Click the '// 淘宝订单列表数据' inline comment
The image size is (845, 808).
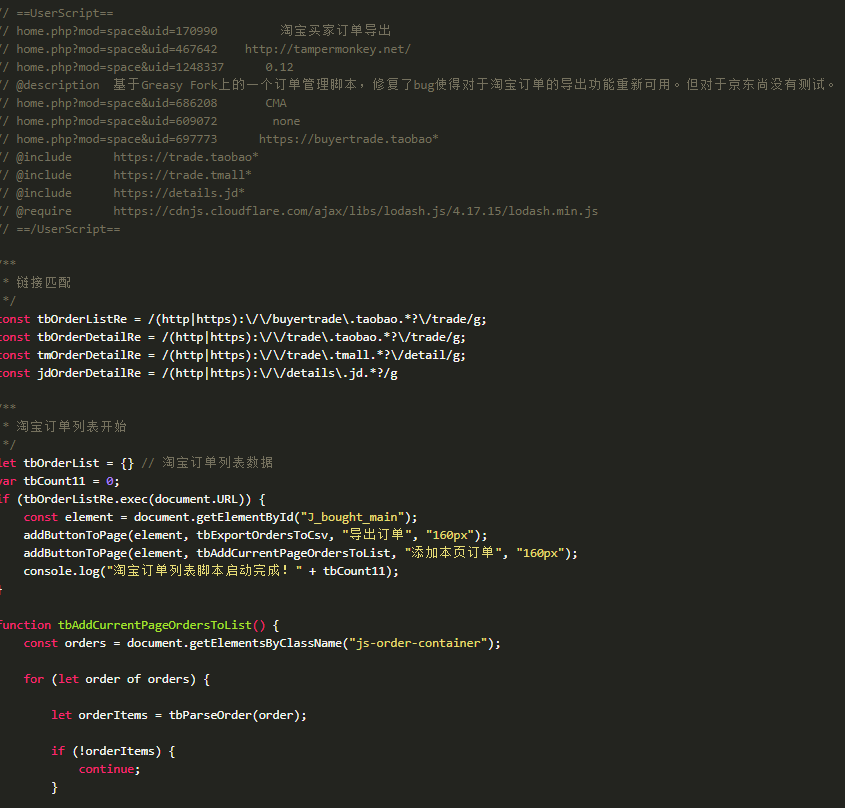tap(207, 462)
